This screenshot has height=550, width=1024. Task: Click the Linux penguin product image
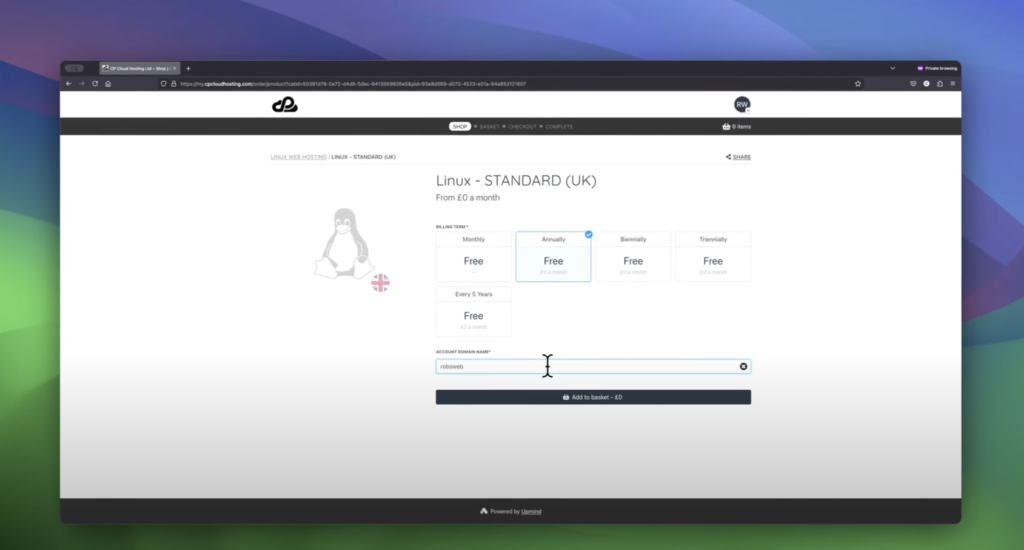coord(344,244)
